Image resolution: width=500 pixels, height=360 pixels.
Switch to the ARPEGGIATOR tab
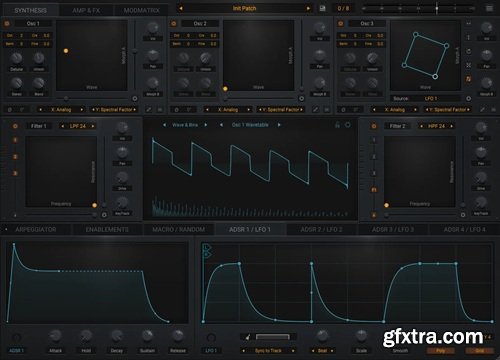(x=36, y=230)
